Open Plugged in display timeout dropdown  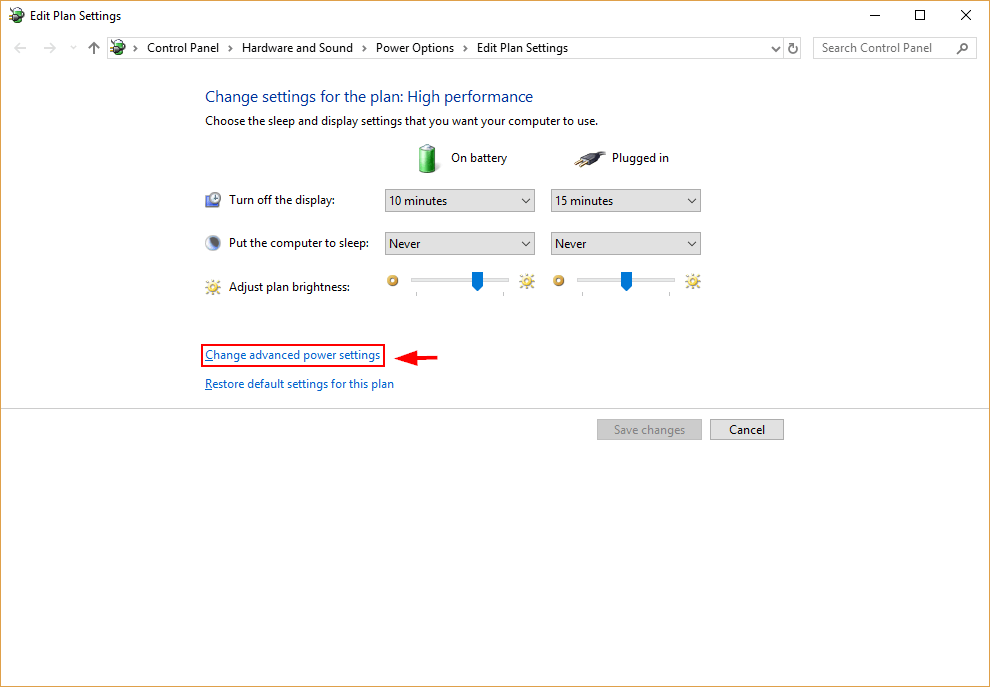tap(626, 201)
